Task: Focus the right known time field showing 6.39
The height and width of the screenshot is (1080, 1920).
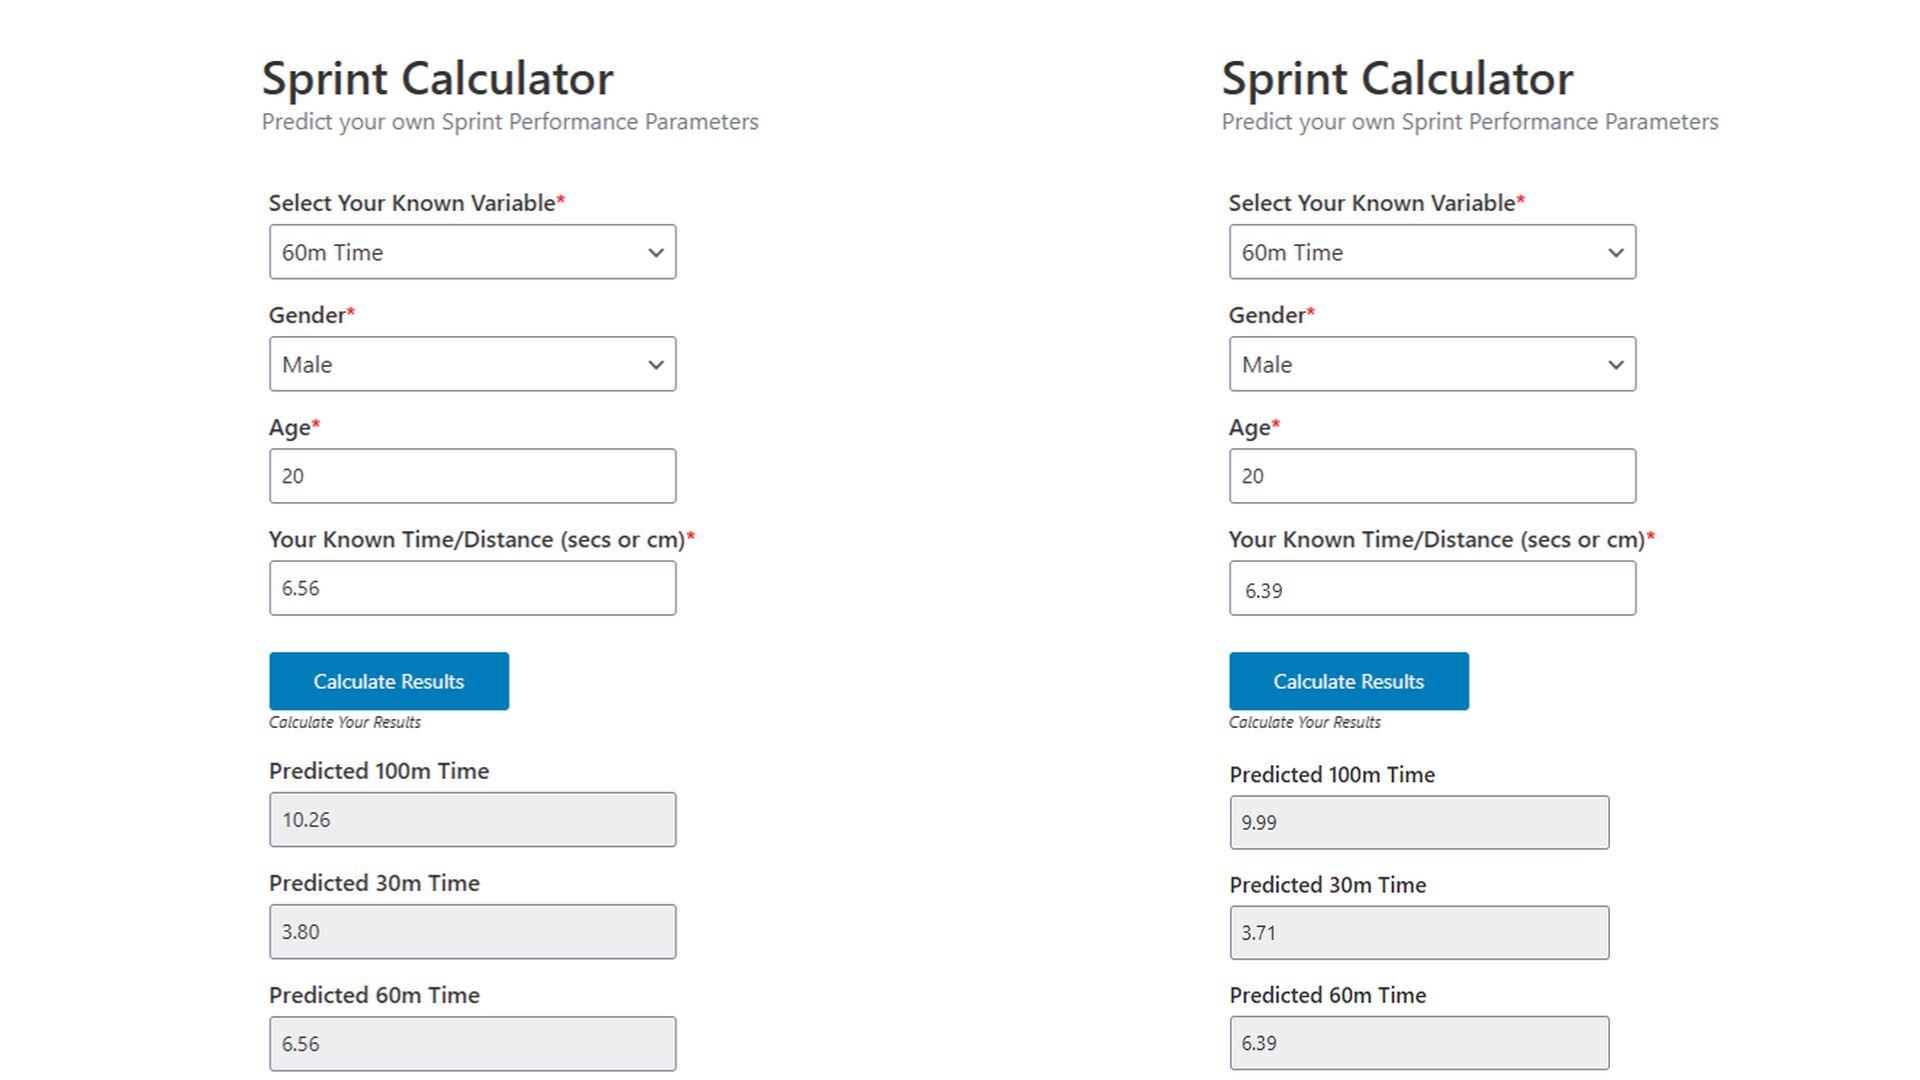Action: click(1432, 588)
